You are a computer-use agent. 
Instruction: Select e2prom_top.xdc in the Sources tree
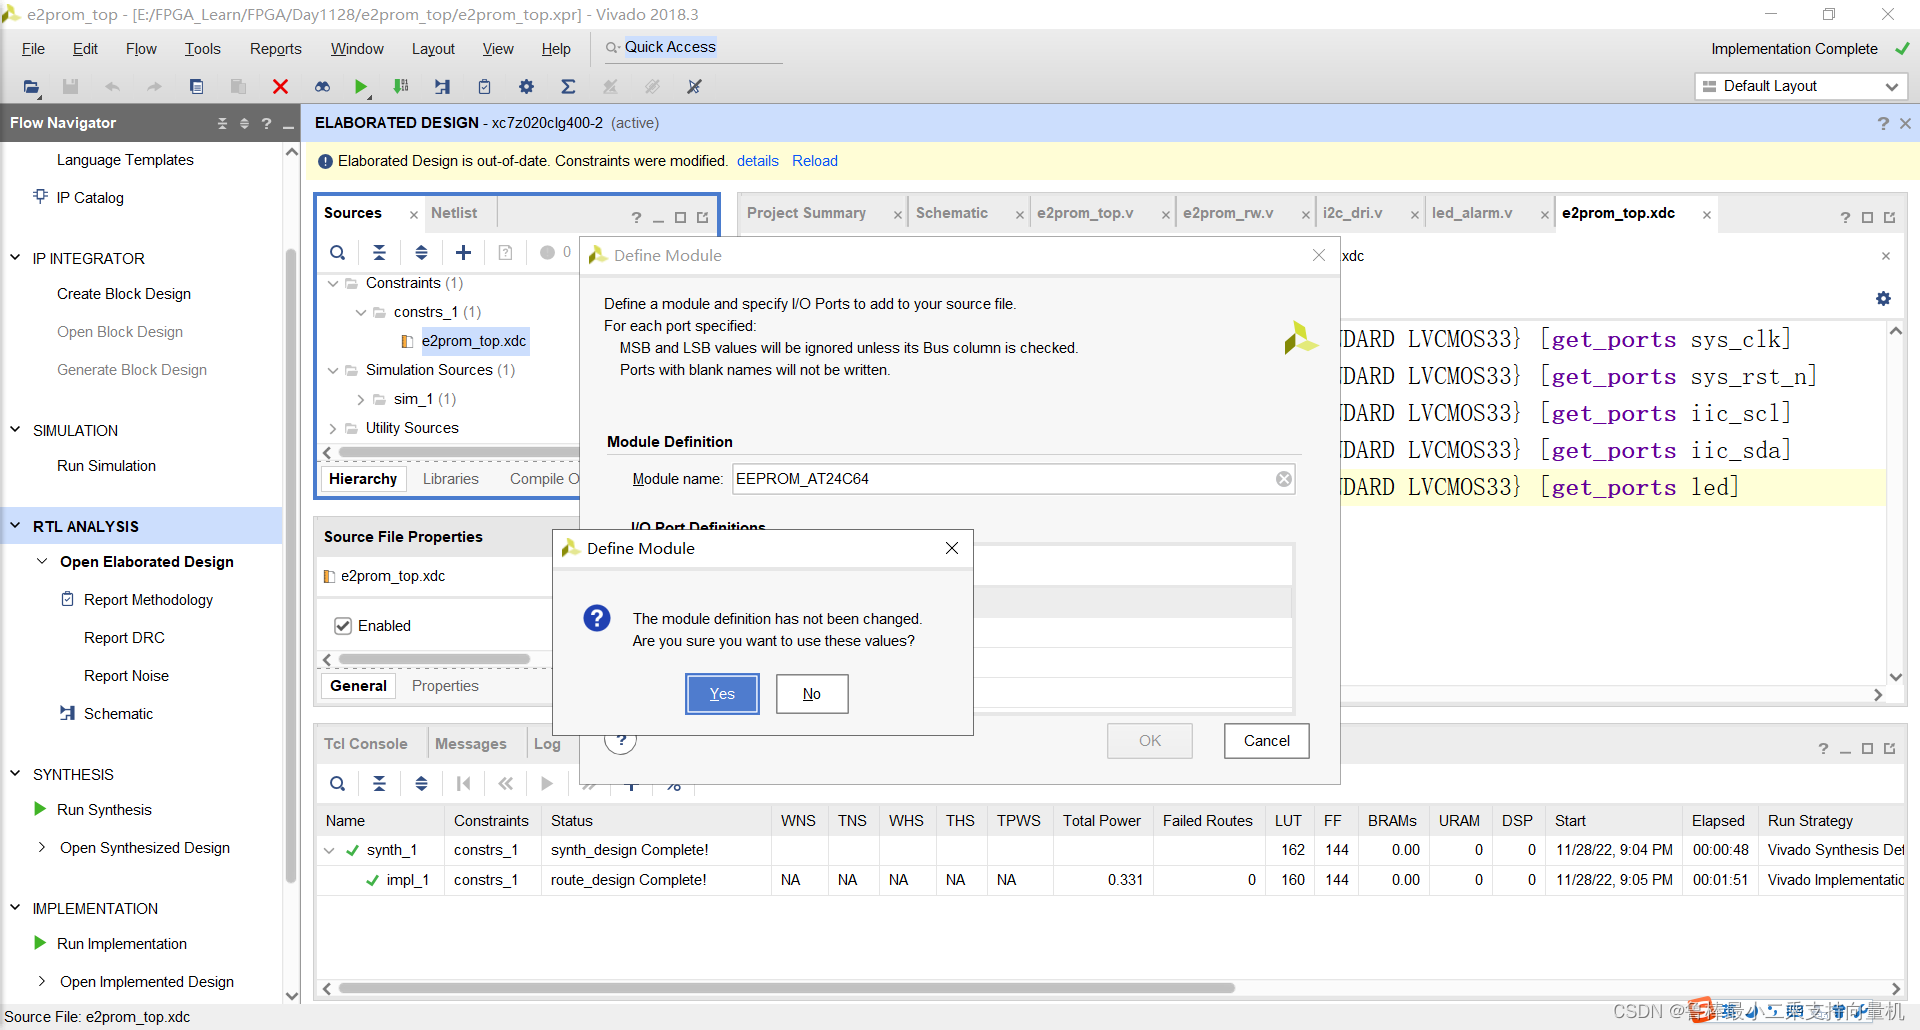coord(474,342)
